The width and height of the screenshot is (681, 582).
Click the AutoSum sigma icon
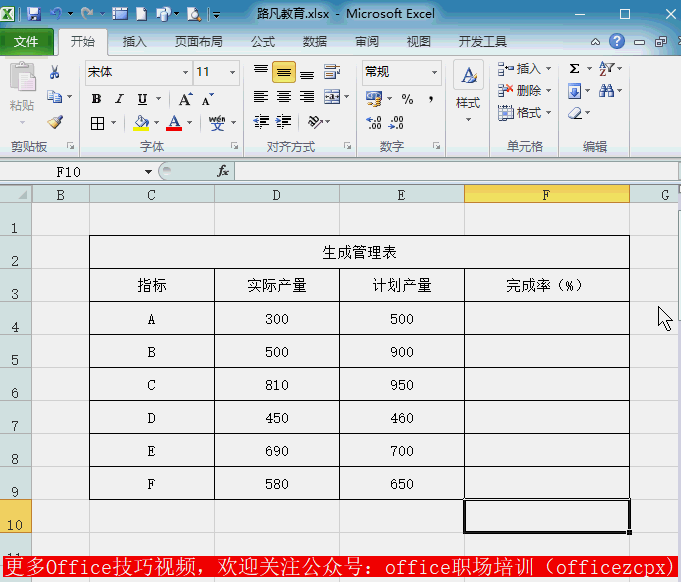point(574,69)
